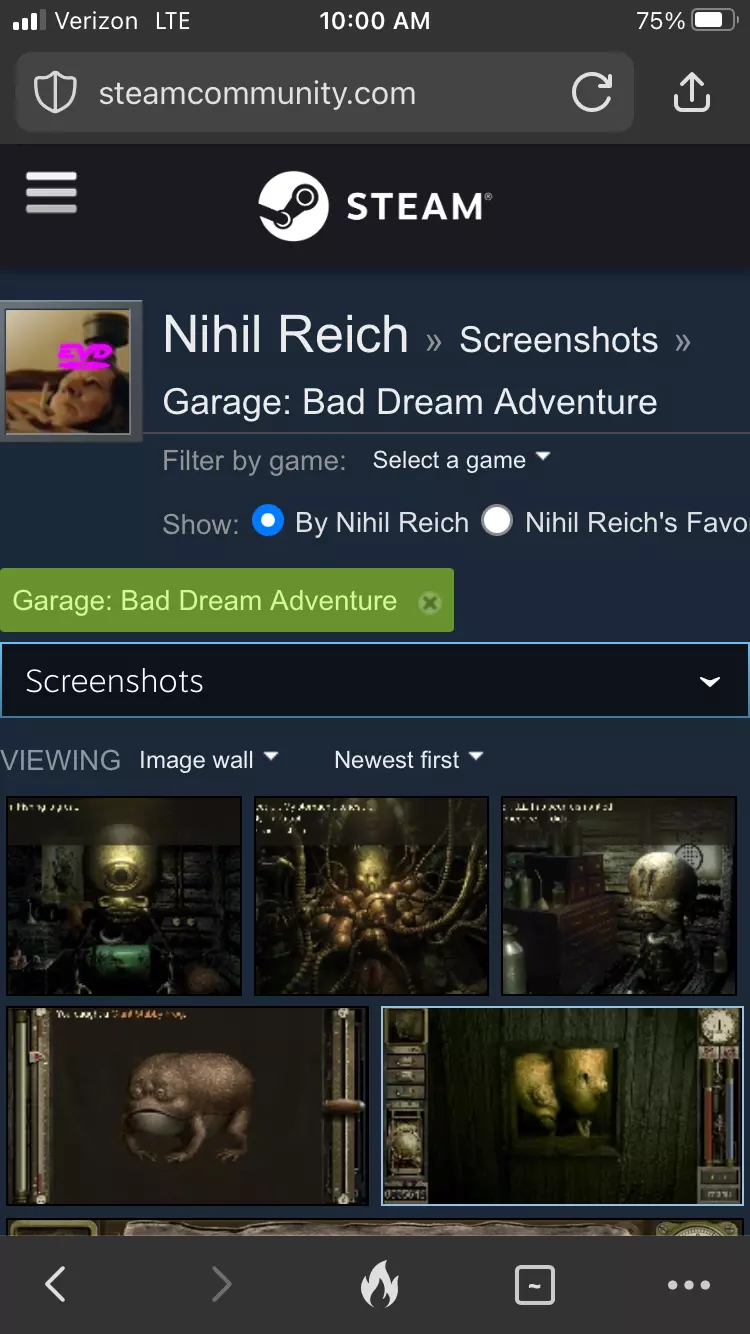The width and height of the screenshot is (750, 1334).
Task: Open the tabs switcher icon
Action: [534, 1285]
